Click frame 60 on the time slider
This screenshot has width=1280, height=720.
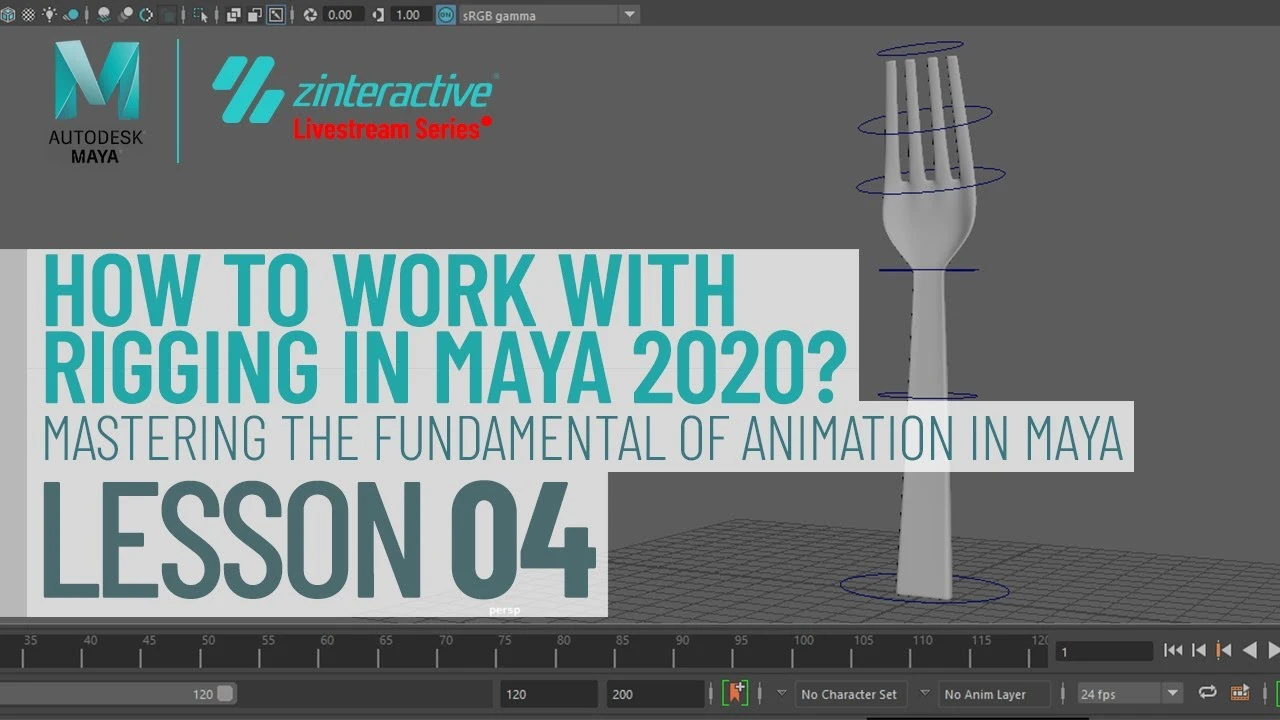(x=327, y=650)
